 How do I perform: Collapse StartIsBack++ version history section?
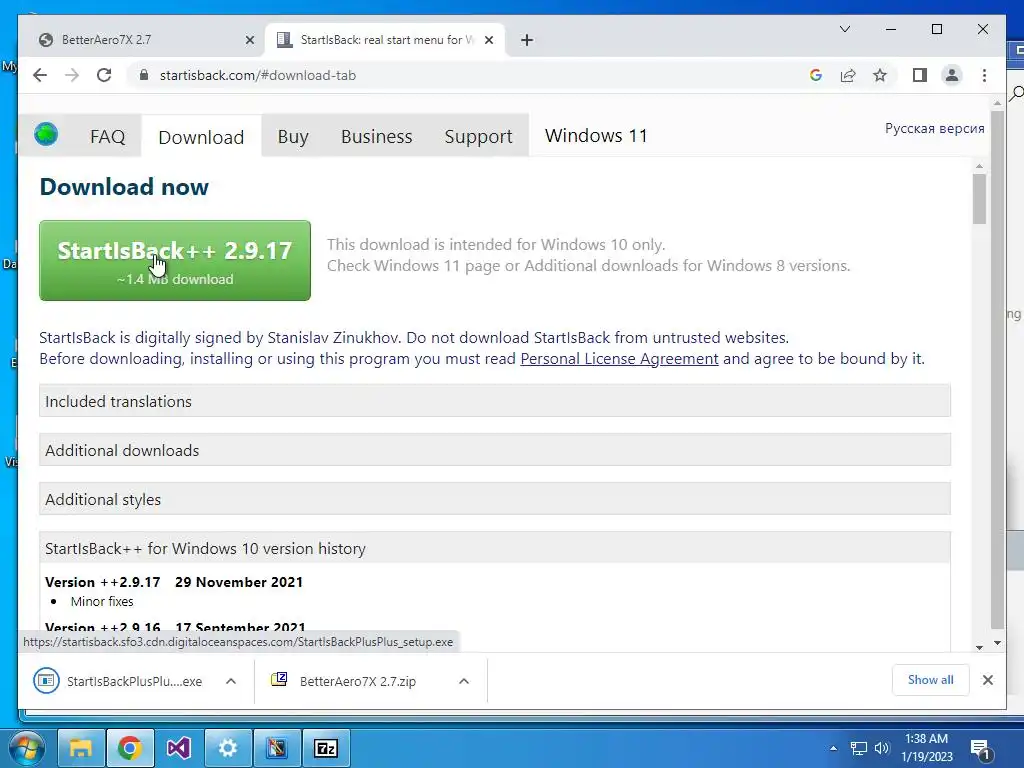pyautogui.click(x=495, y=548)
